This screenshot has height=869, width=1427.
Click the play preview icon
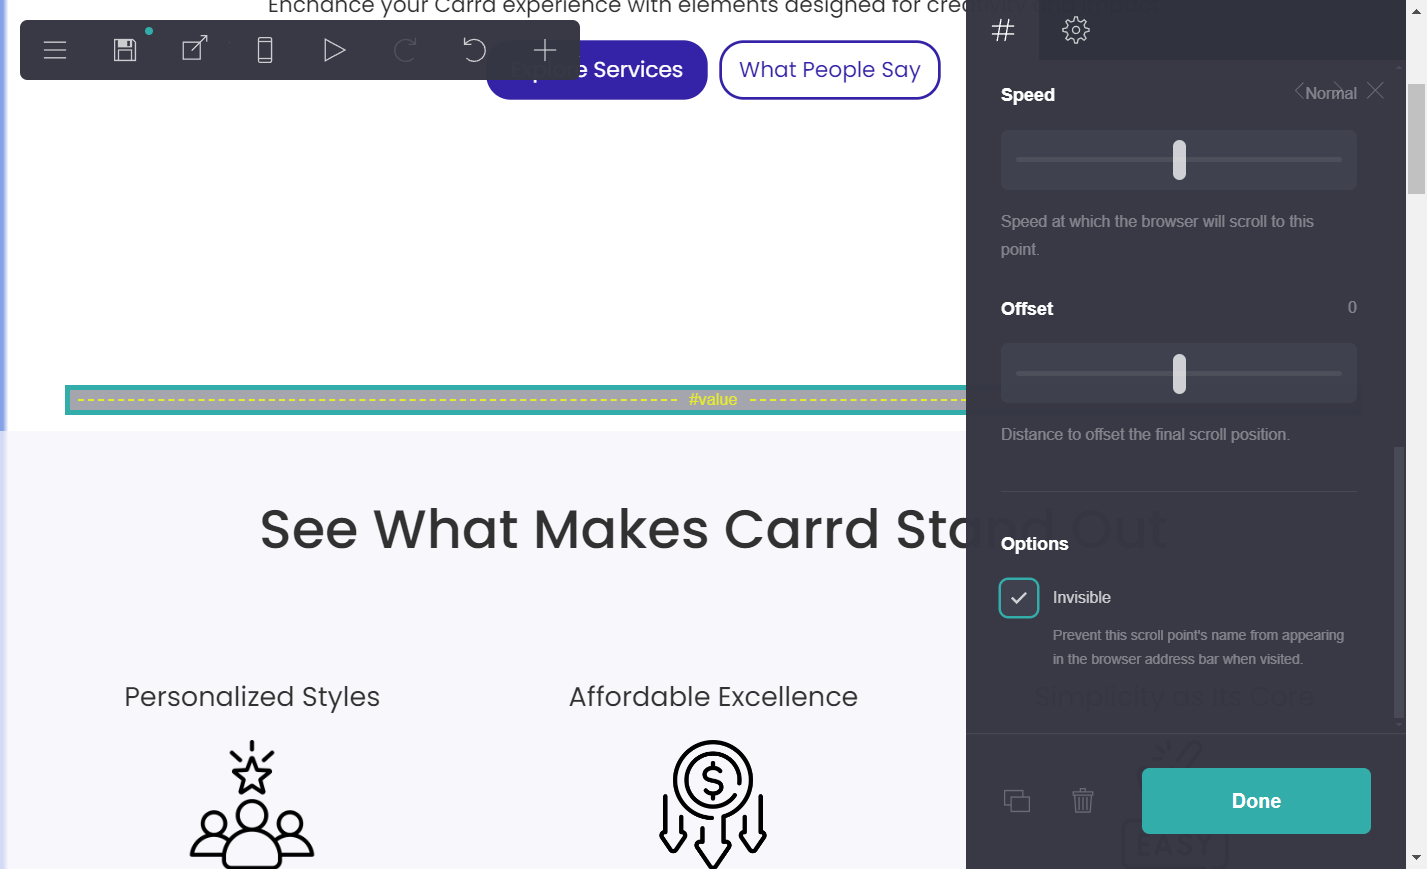pos(335,50)
